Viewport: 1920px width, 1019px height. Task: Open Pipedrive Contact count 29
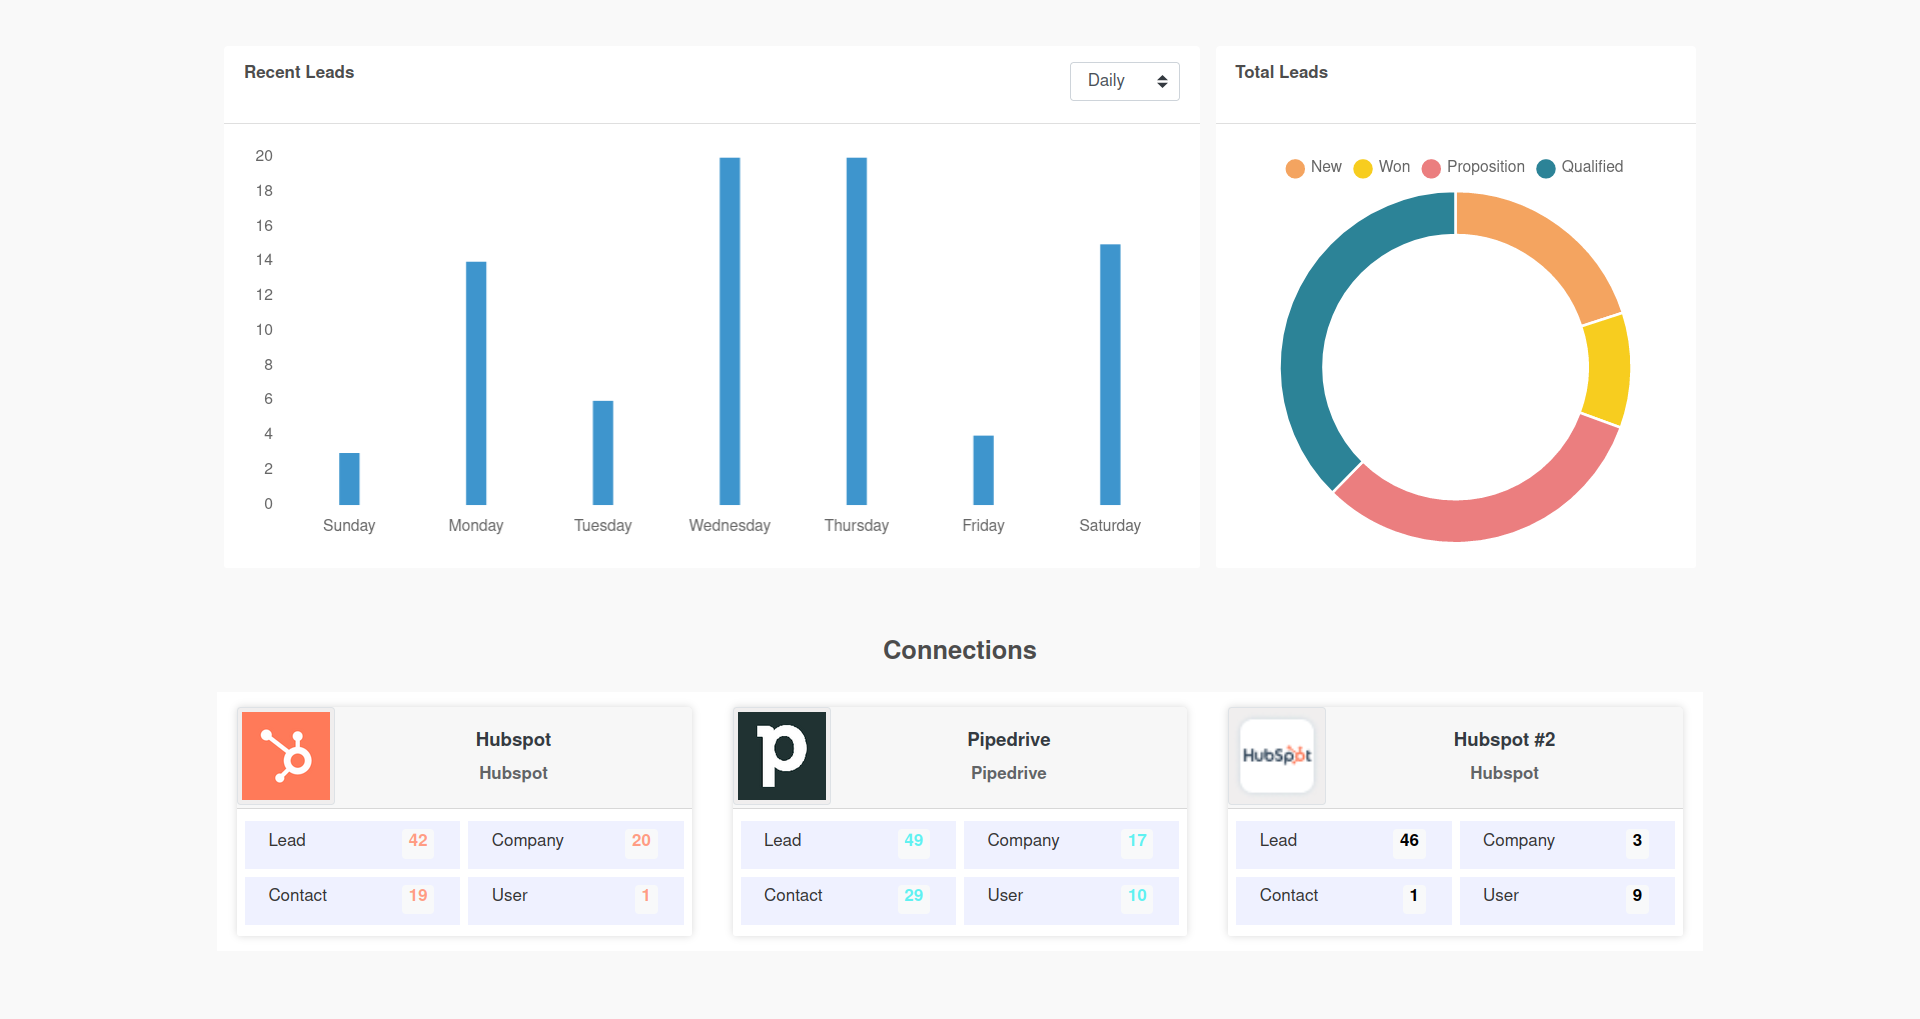(913, 896)
